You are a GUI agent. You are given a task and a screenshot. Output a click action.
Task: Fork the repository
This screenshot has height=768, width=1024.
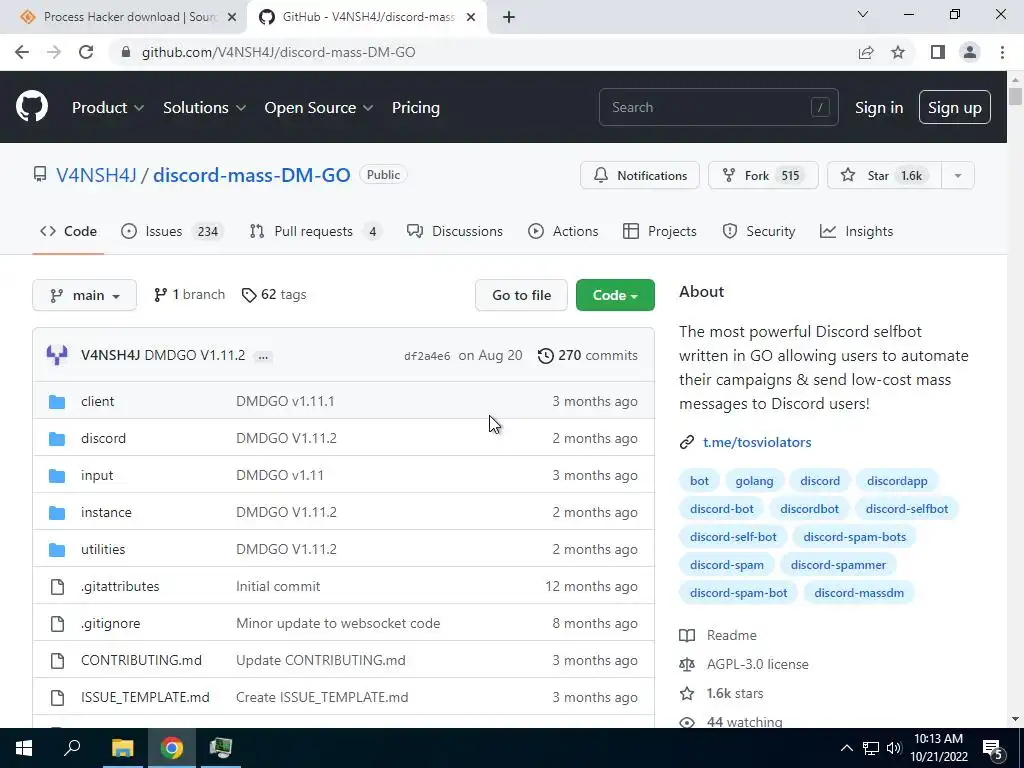pos(763,175)
